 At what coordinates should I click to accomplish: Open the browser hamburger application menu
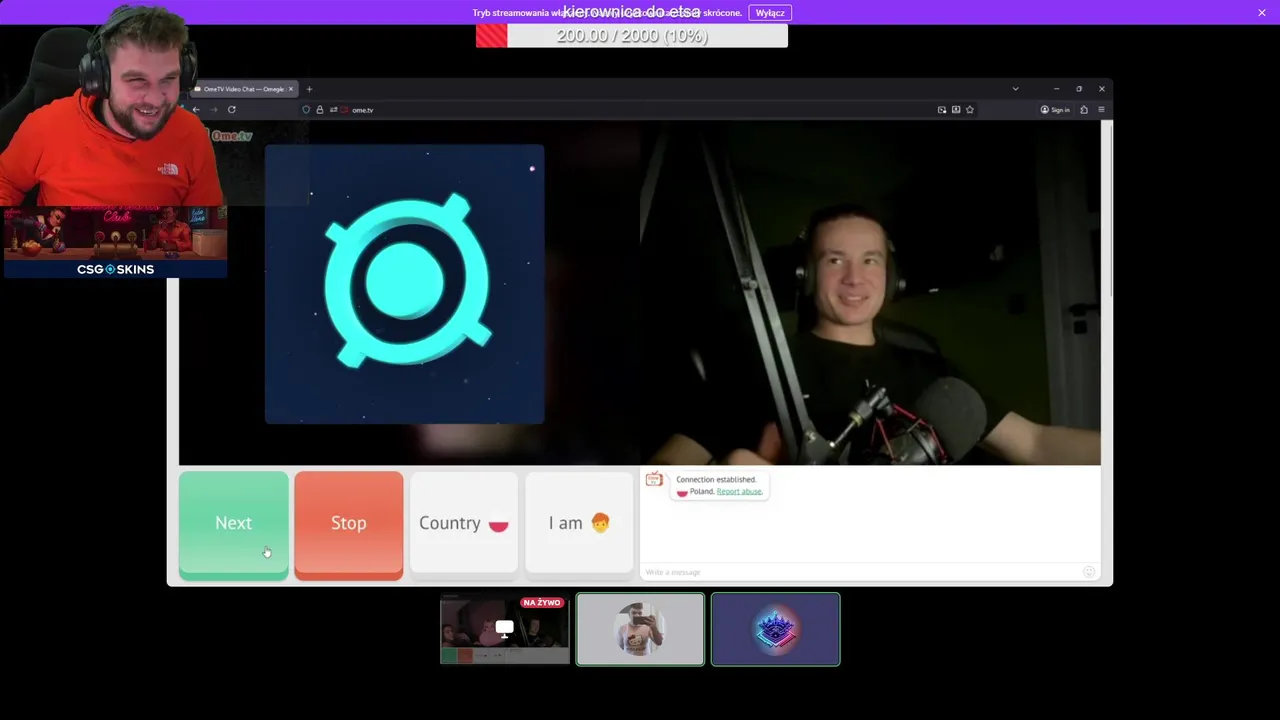coord(1101,110)
